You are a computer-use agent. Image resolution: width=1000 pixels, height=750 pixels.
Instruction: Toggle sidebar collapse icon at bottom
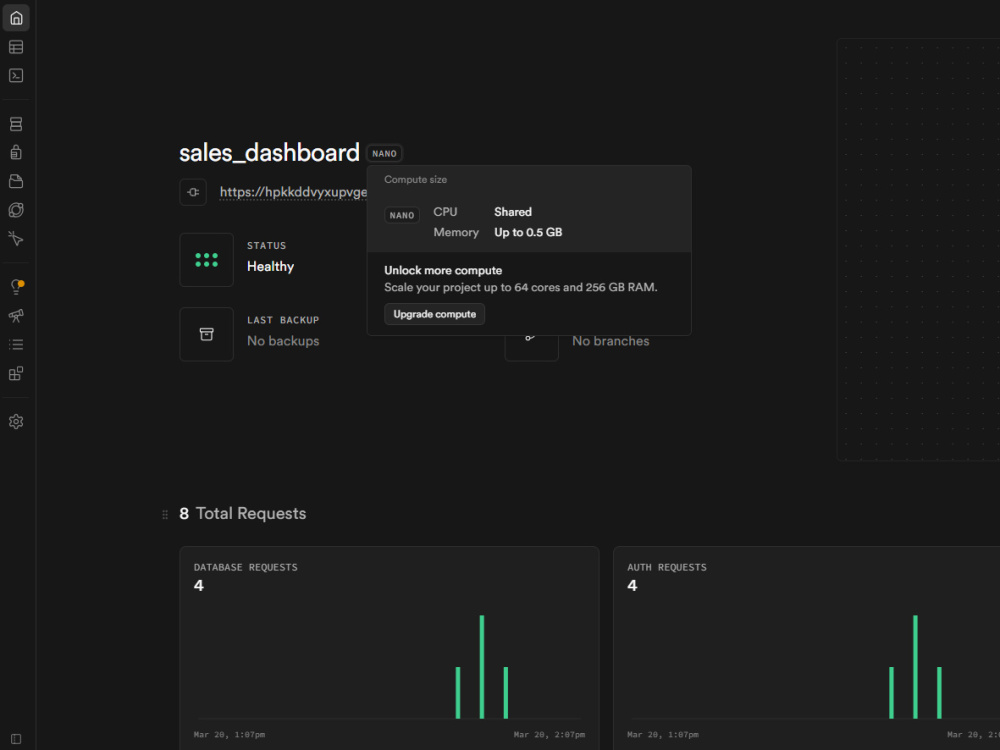16,739
